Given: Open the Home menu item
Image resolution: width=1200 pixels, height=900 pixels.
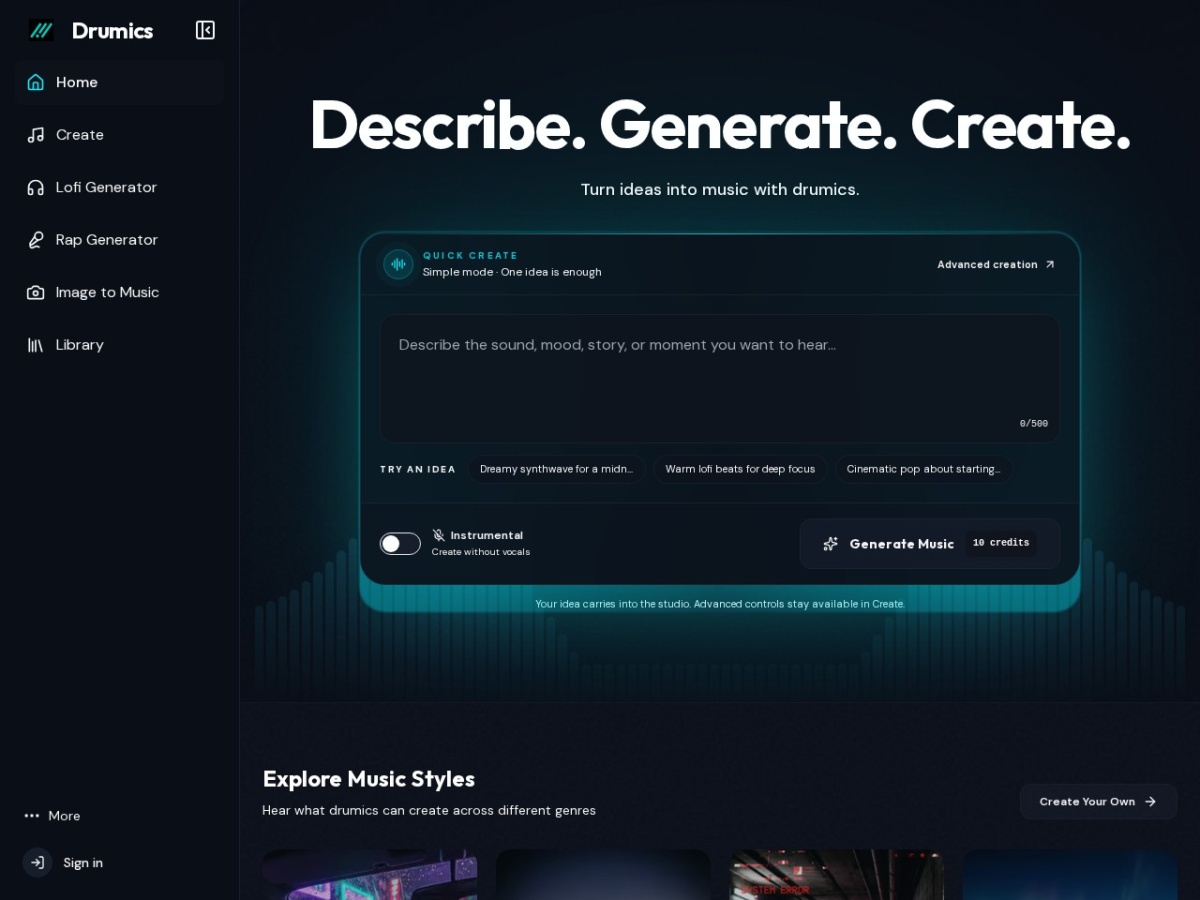Looking at the screenshot, I should click(119, 82).
